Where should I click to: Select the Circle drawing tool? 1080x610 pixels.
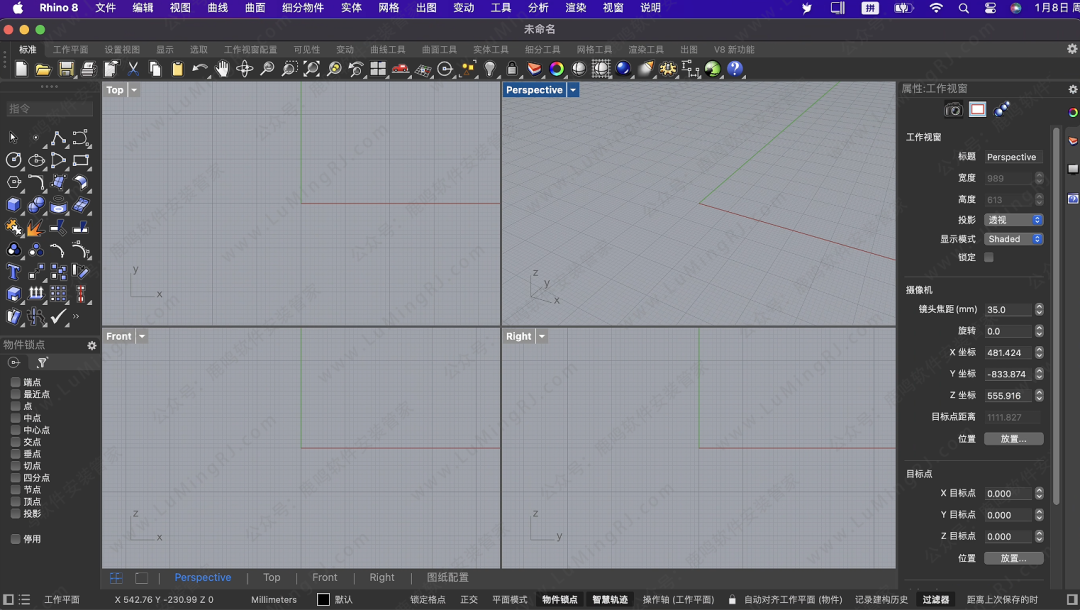click(14, 160)
